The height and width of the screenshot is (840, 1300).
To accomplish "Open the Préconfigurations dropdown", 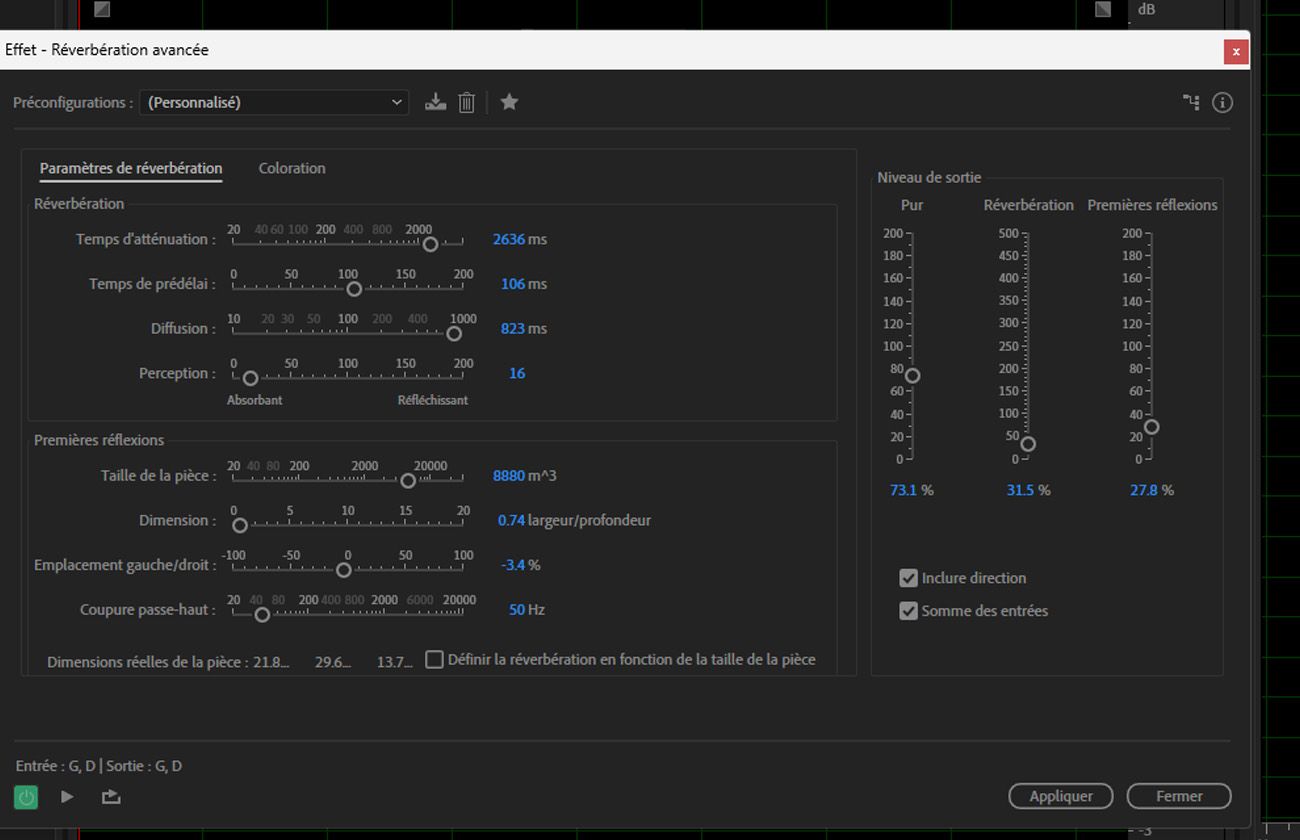I will (274, 102).
